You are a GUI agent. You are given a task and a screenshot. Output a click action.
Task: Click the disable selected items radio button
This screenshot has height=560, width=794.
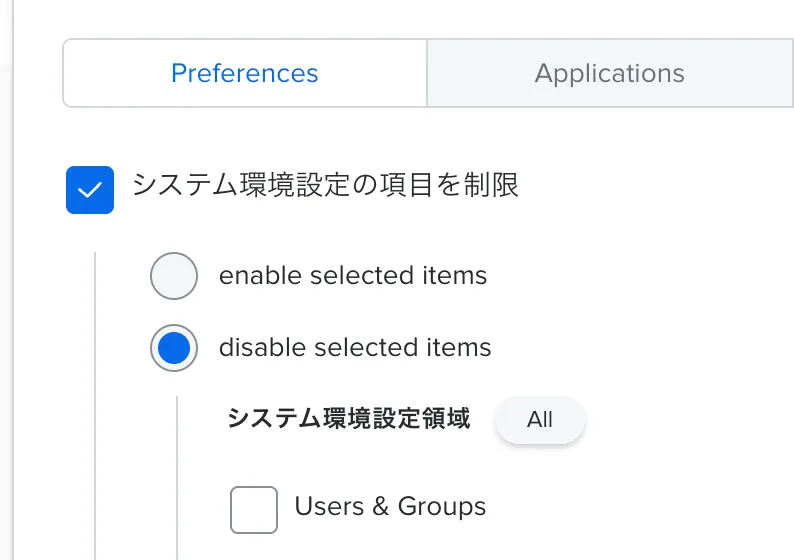(174, 349)
